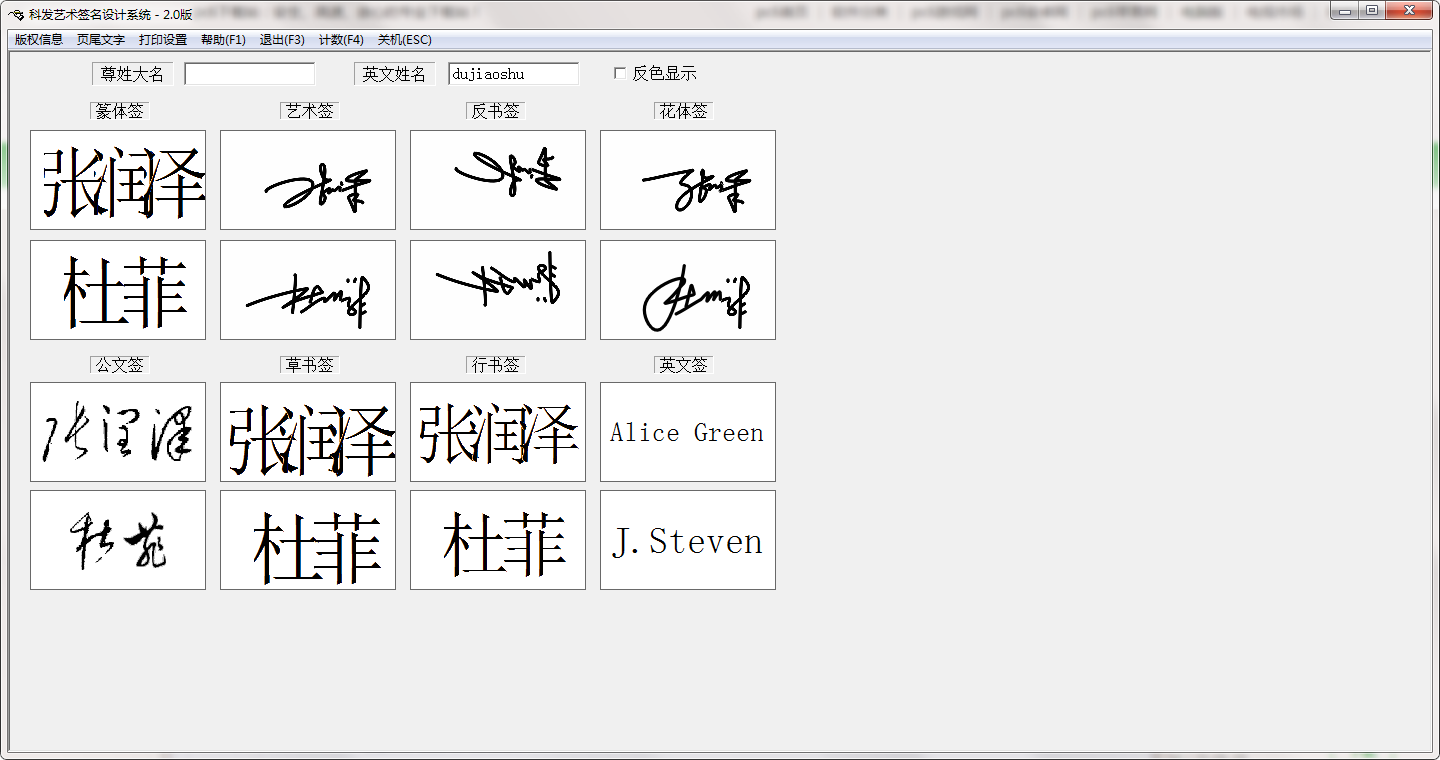Click the 篆体签 style label
Image resolution: width=1440 pixels, height=760 pixels.
(x=118, y=111)
